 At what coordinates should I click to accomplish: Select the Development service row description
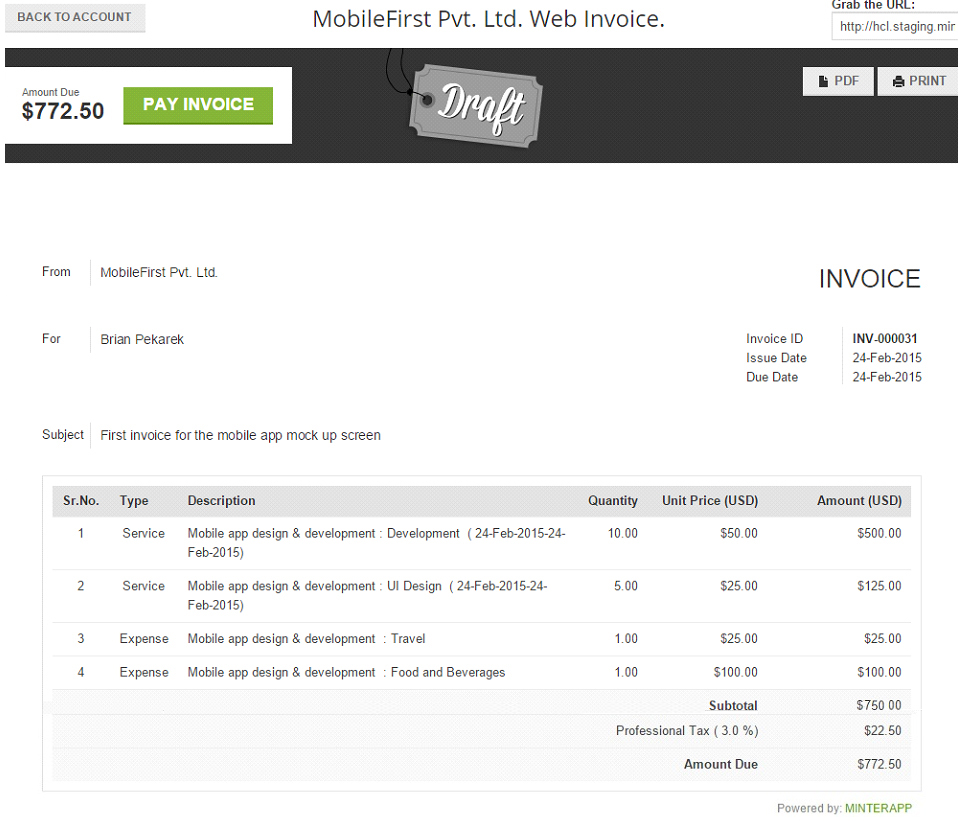click(x=376, y=542)
